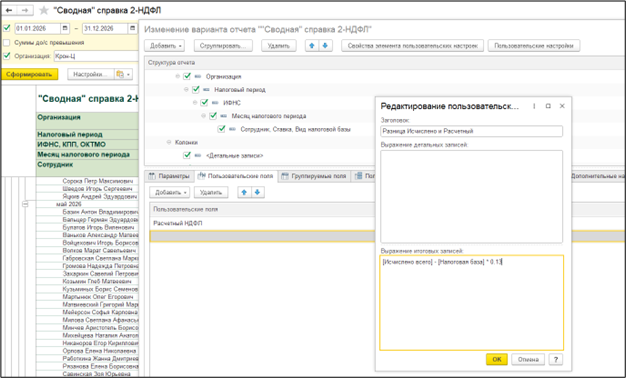Open calendar for end date 31.12.2026

pyautogui.click(x=133, y=28)
